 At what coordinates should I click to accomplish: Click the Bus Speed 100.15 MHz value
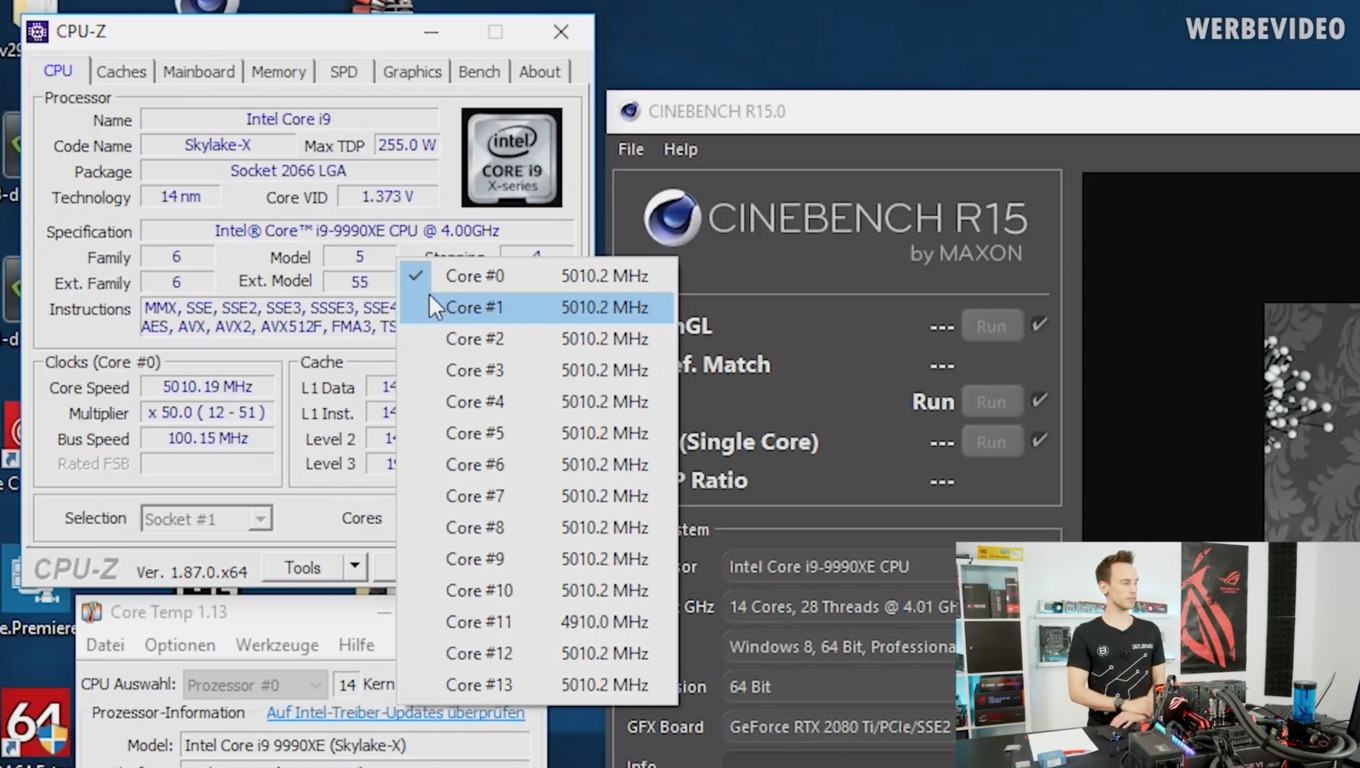pos(208,438)
